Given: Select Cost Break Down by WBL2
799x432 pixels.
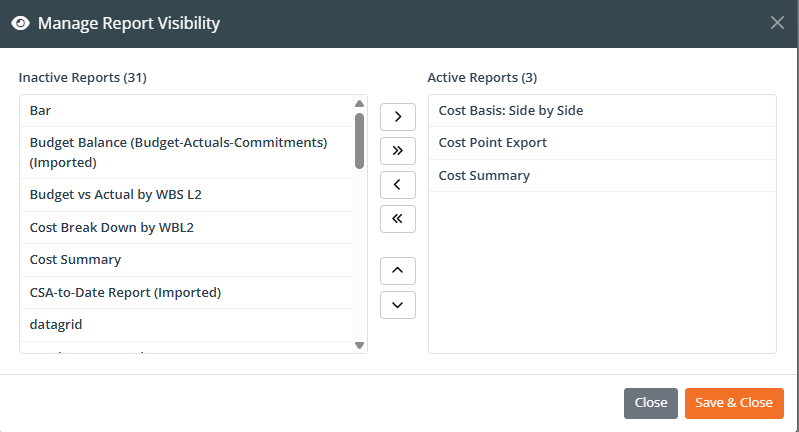Looking at the screenshot, I should pos(186,227).
